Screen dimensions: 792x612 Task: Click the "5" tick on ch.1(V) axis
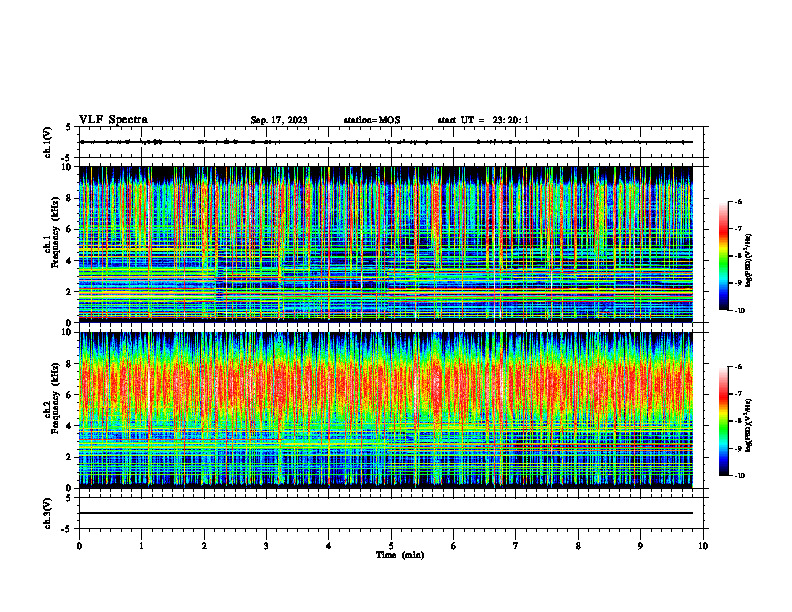69,127
